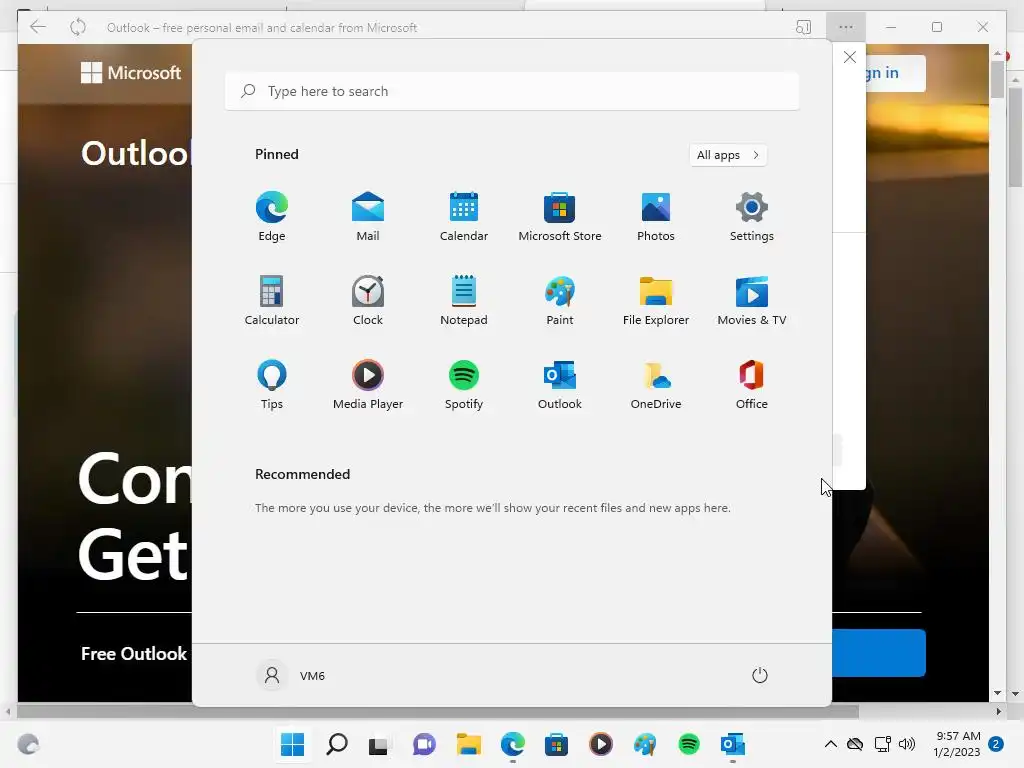
Task: Open the three-dot menu in Outlook window
Action: 846,27
